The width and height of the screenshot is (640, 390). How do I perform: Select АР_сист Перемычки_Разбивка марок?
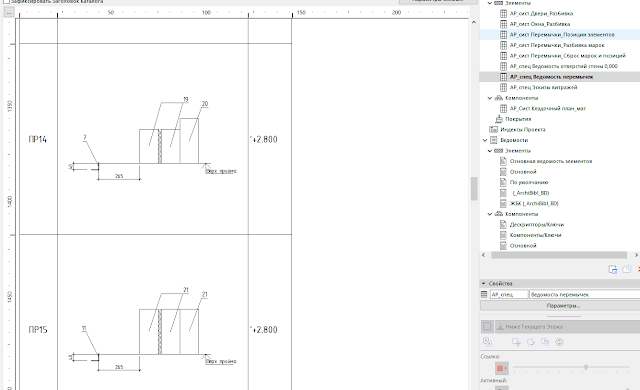pos(557,45)
